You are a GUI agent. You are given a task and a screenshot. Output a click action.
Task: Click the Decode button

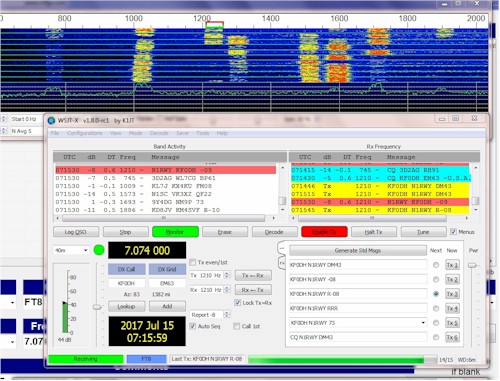coord(275,232)
